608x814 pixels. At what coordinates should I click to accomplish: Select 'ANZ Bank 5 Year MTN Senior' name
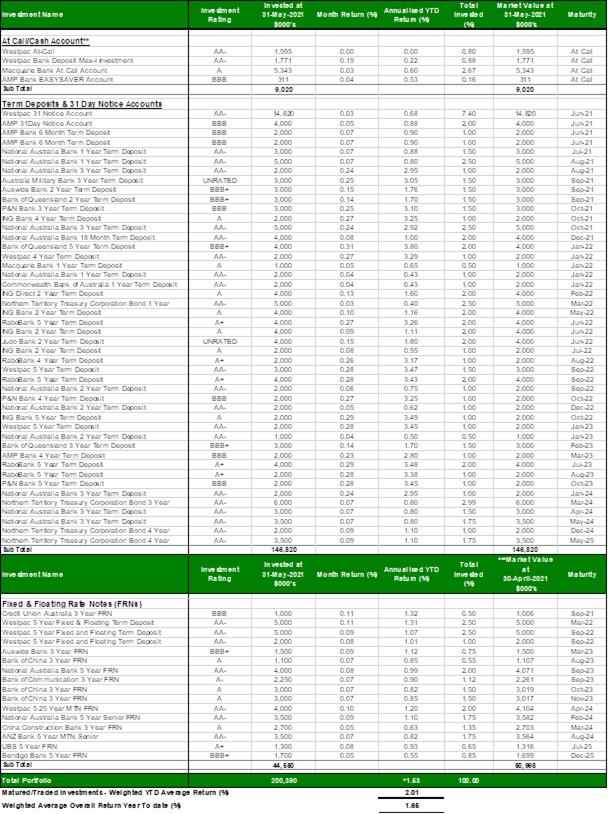pos(50,737)
